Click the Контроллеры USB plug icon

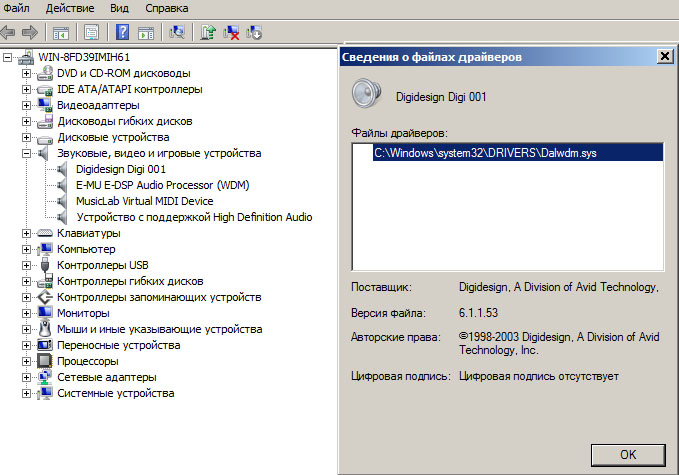(x=45, y=265)
